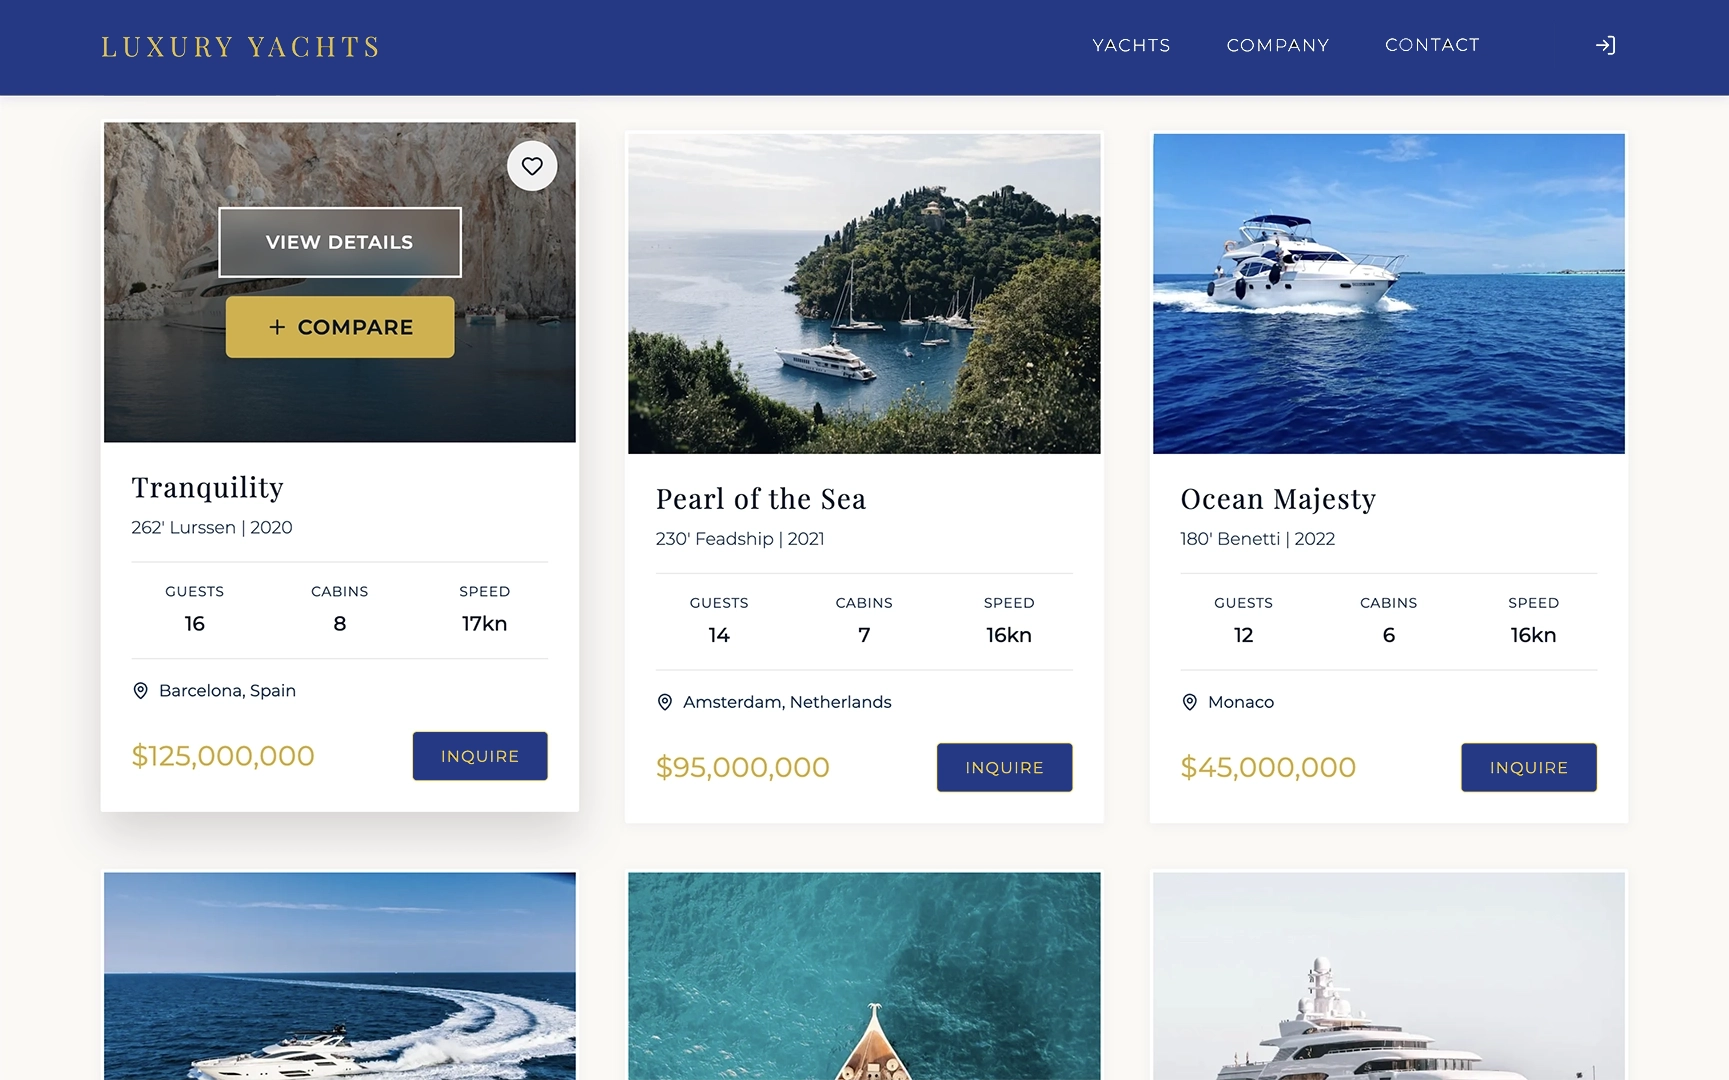Favorite Tranquility with the heart icon
This screenshot has height=1080, width=1729.
[x=532, y=166]
